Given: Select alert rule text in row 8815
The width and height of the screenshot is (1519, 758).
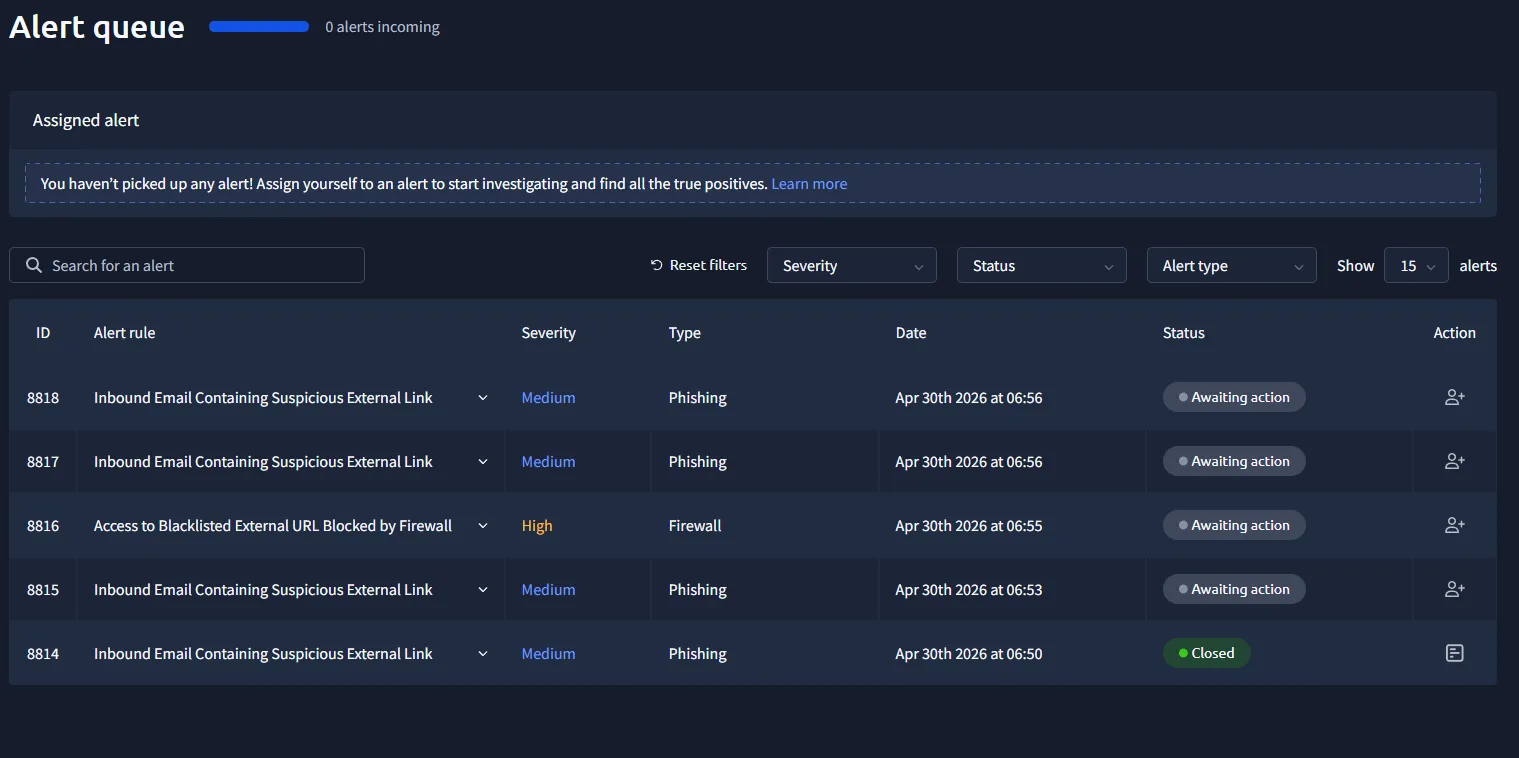Looking at the screenshot, I should [x=263, y=590].
